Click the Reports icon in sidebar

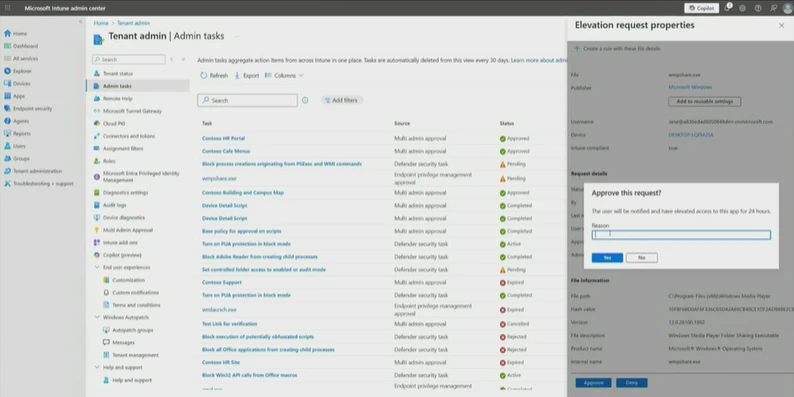point(7,134)
